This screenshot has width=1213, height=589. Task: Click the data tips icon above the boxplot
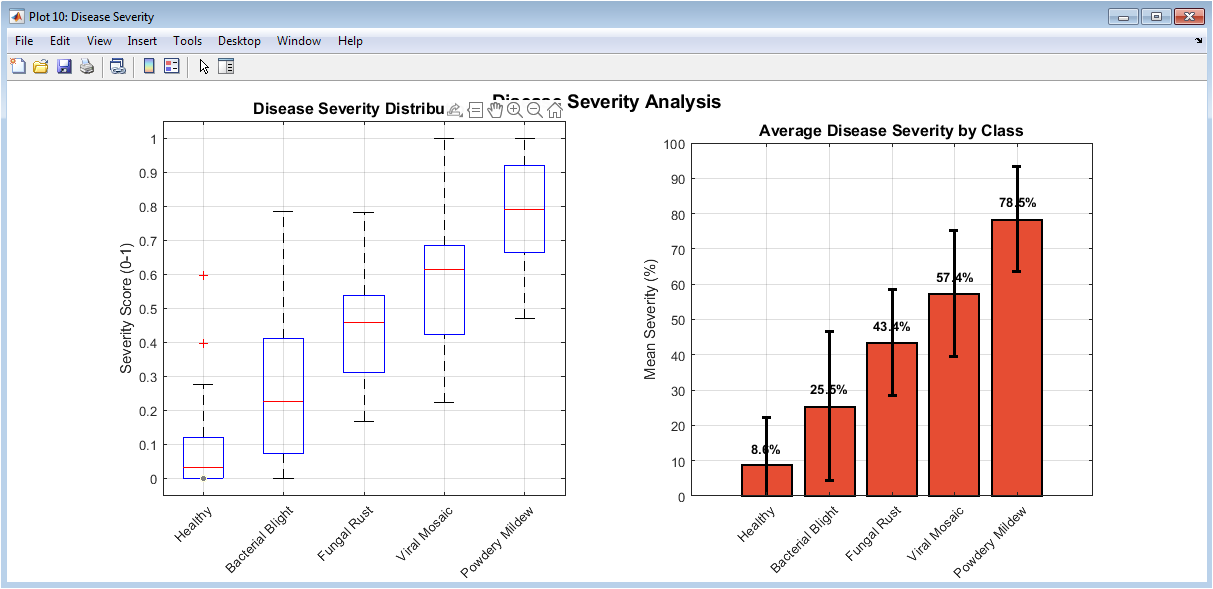coord(476,110)
